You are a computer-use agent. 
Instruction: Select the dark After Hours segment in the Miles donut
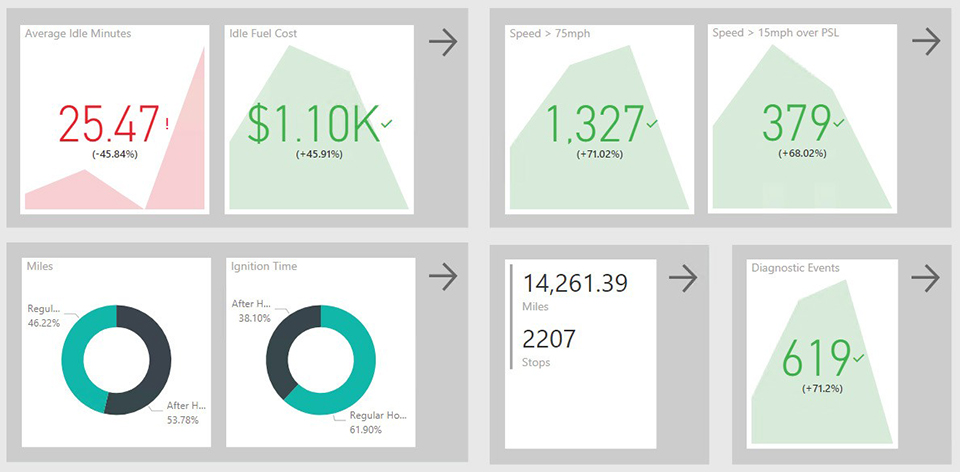pyautogui.click(x=158, y=360)
